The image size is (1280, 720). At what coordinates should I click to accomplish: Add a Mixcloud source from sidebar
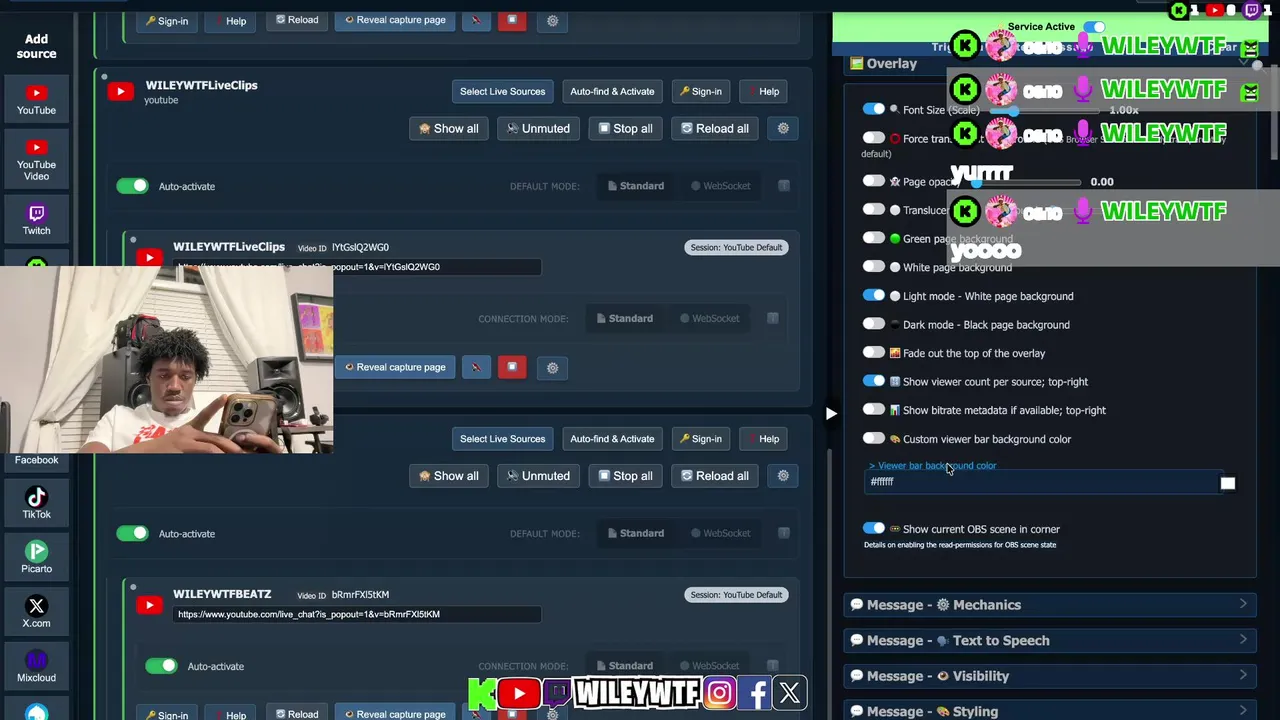[x=36, y=666]
